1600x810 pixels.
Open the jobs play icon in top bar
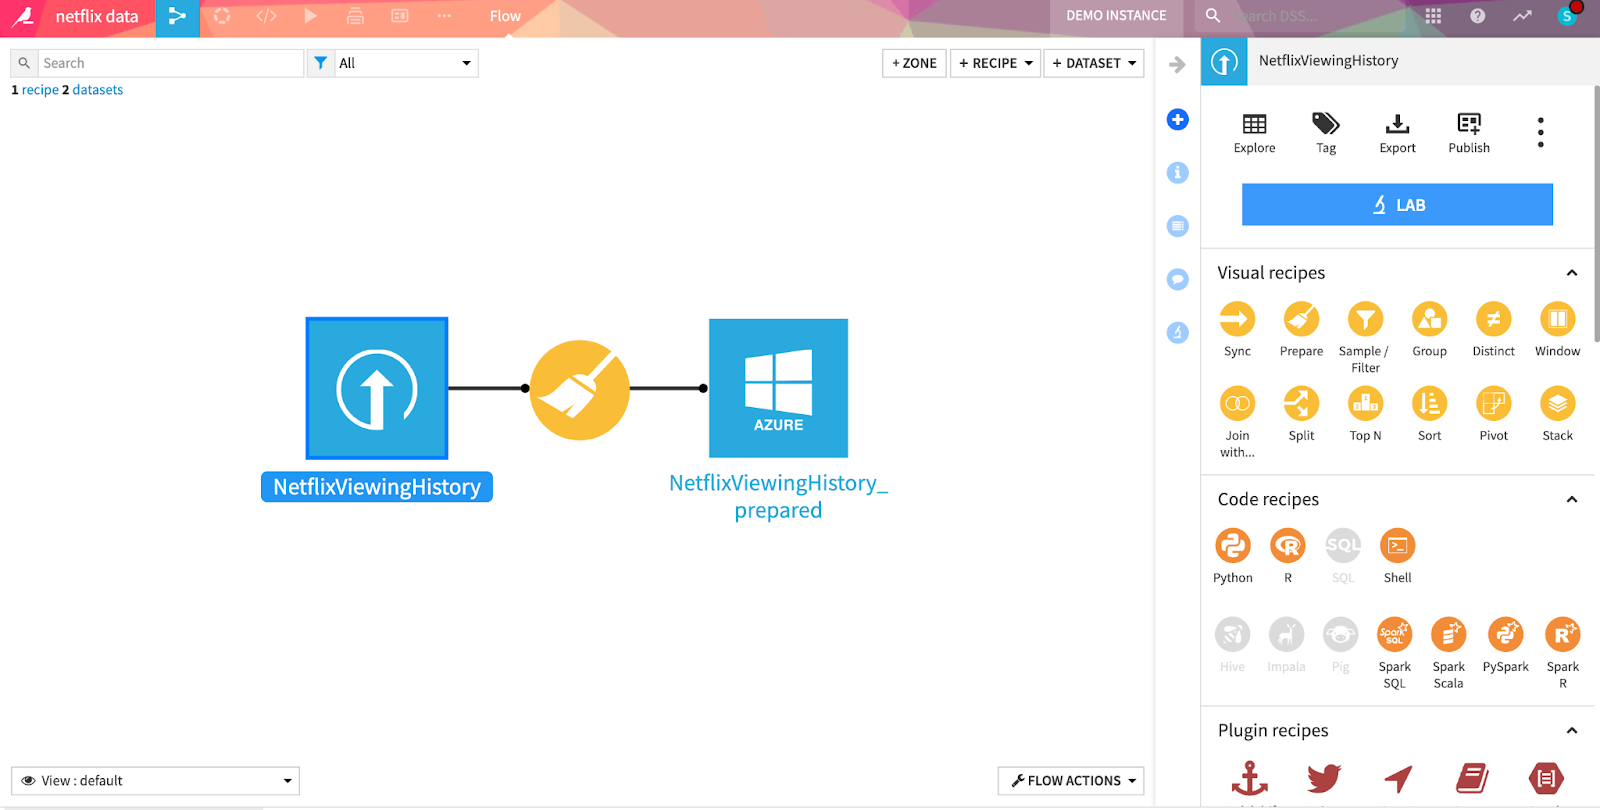pos(310,16)
